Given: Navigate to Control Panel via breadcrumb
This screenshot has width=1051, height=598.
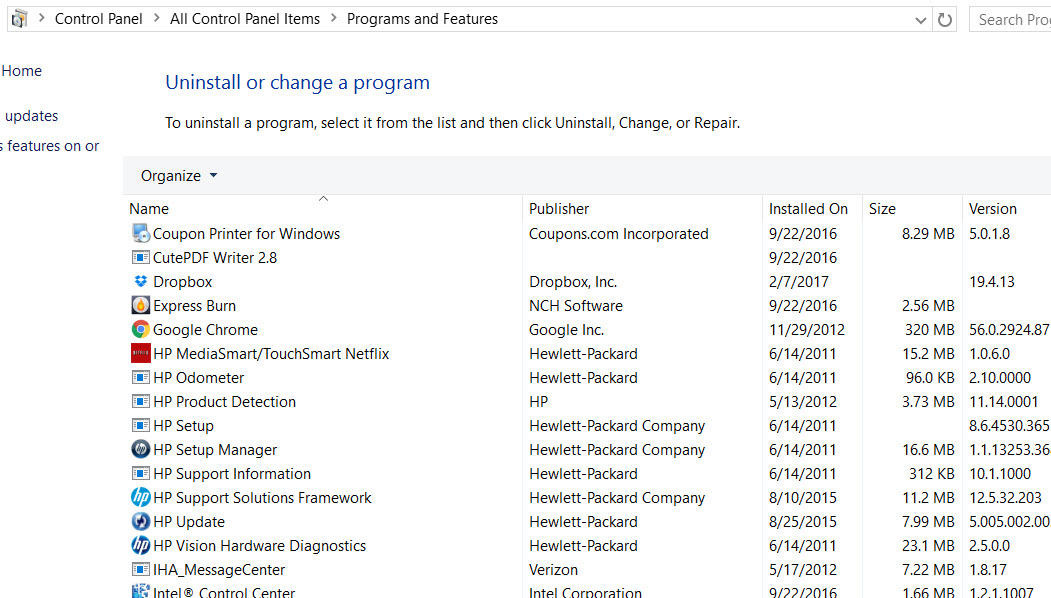Looking at the screenshot, I should pyautogui.click(x=98, y=18).
